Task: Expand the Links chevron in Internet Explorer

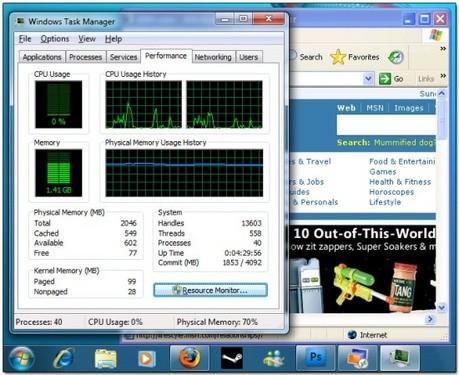Action: point(443,76)
